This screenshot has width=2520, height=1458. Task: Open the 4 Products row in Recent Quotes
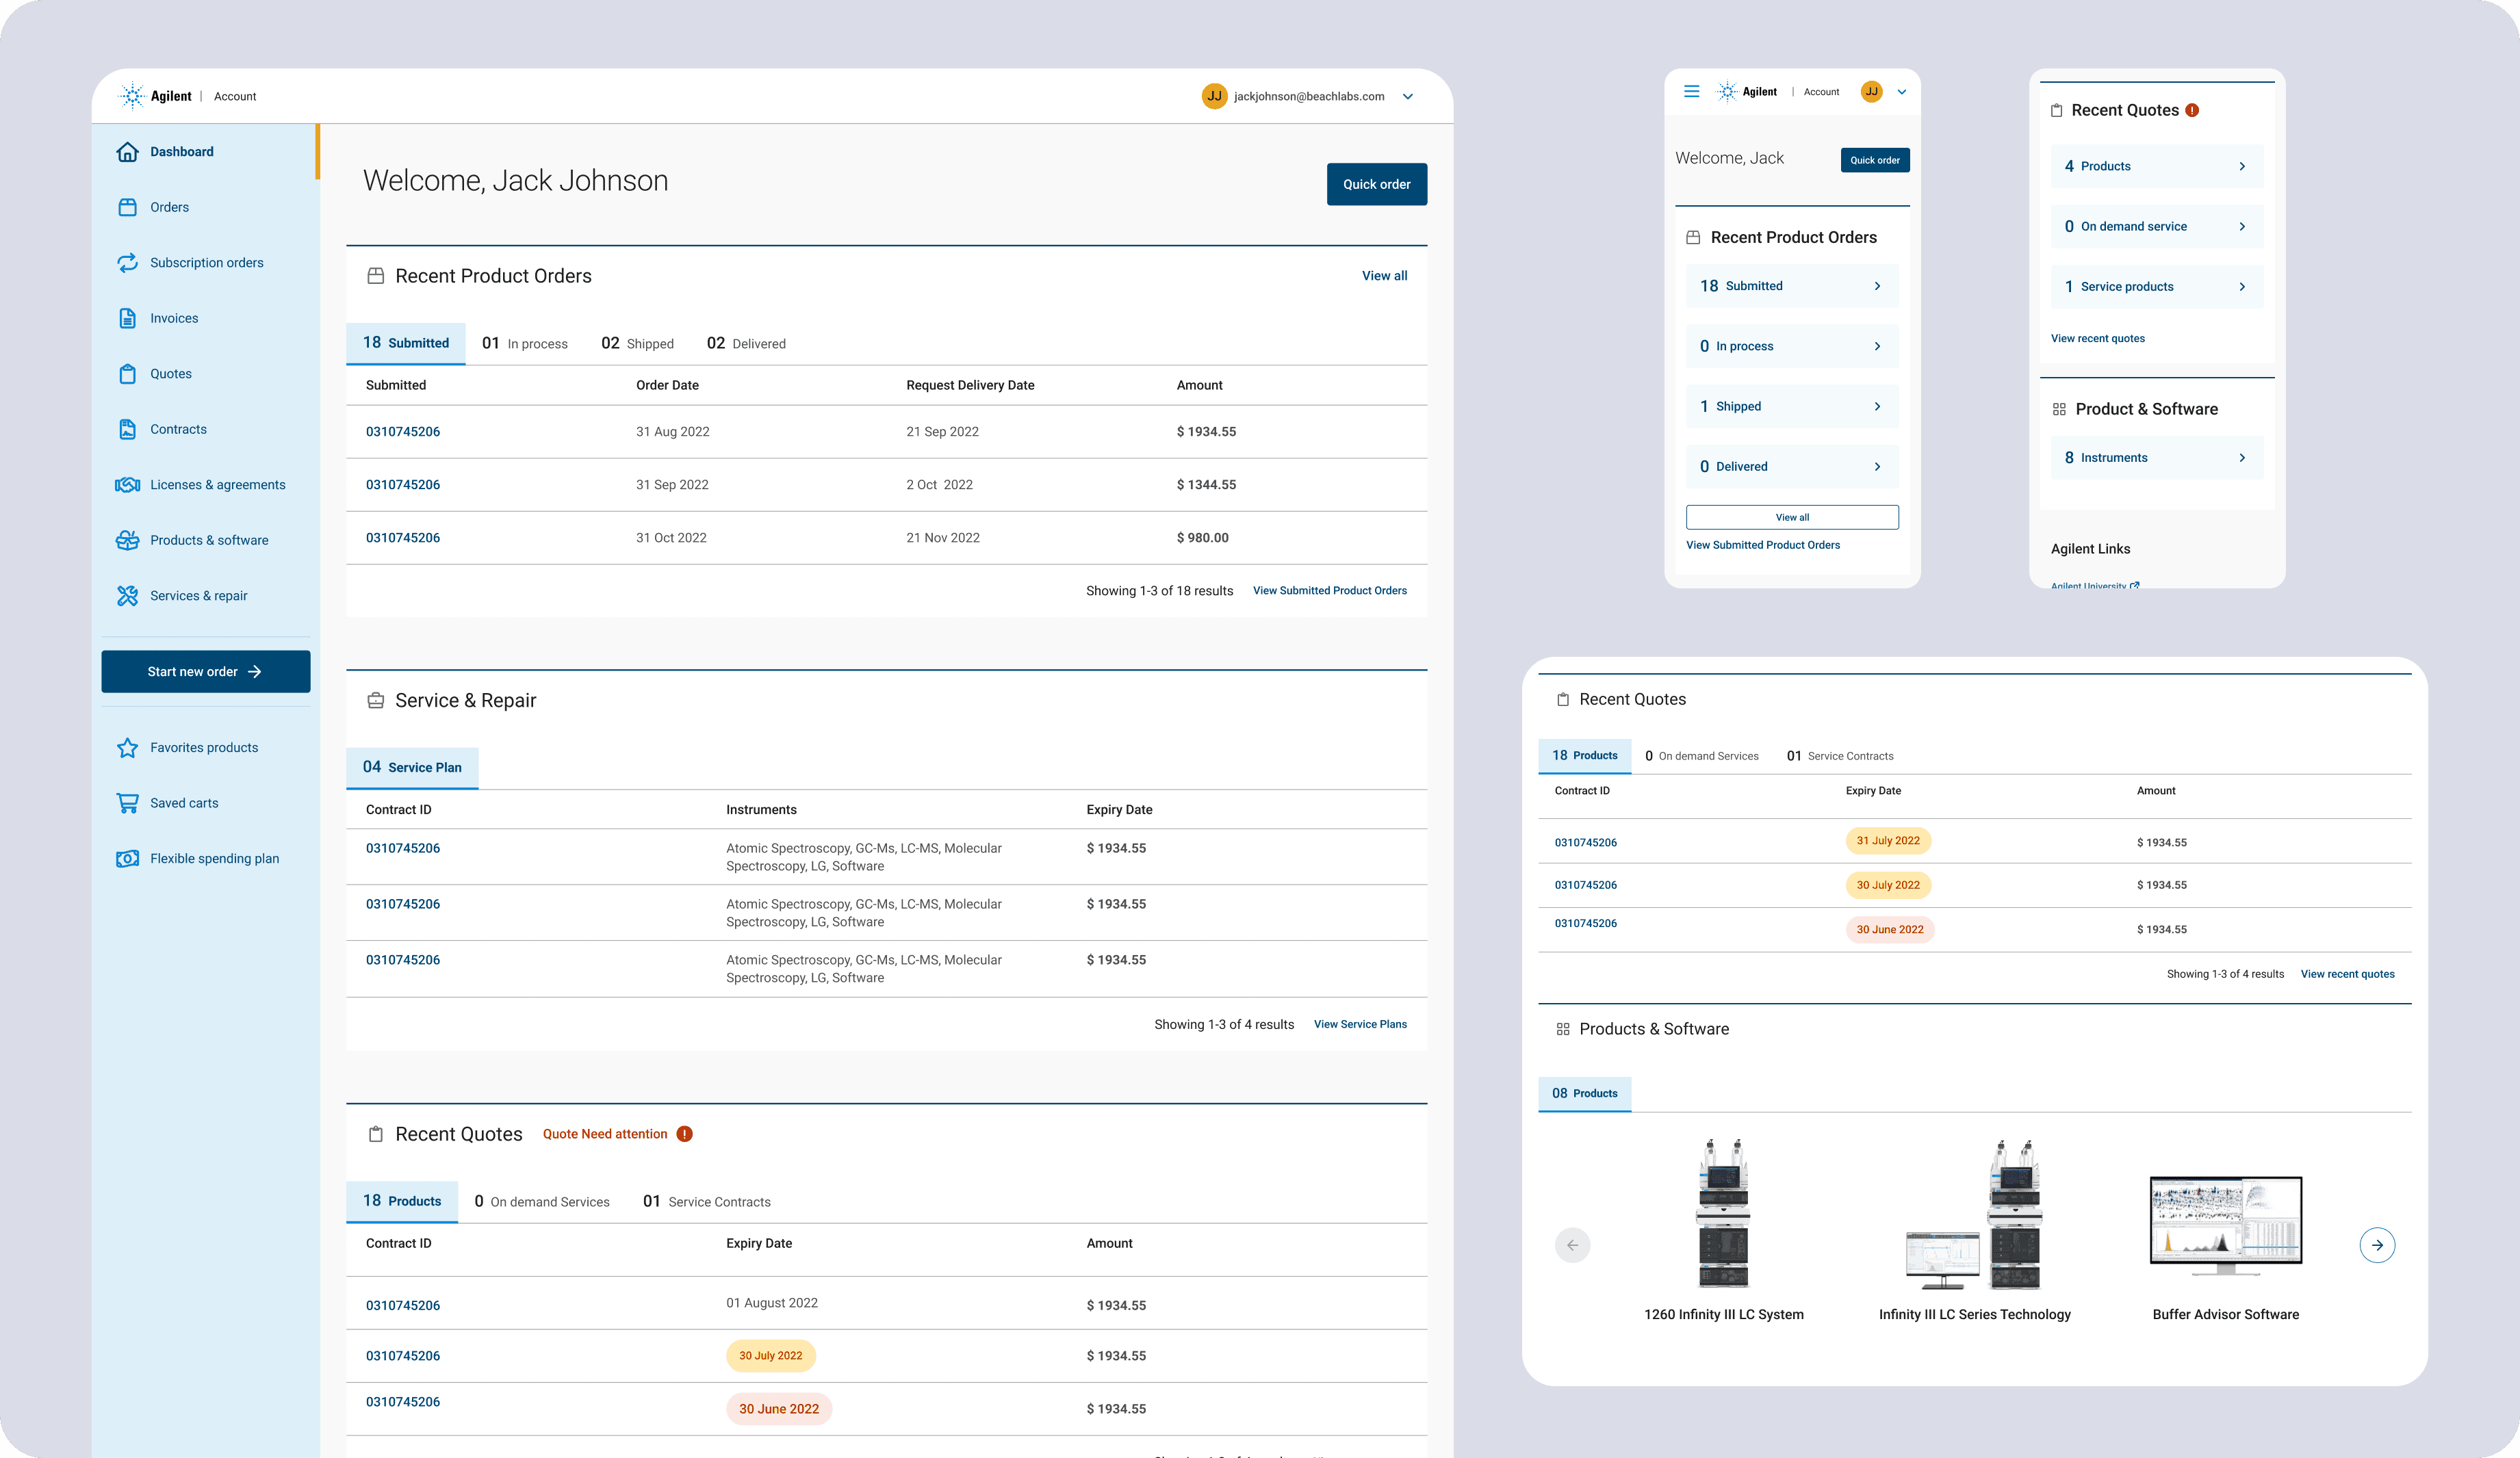(x=2157, y=166)
